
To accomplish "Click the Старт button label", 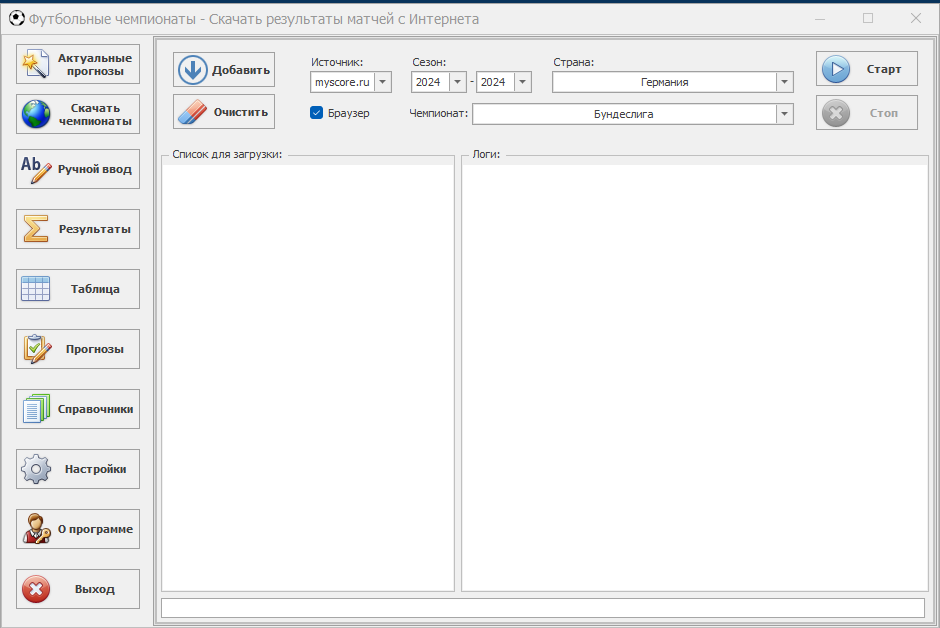I will click(x=884, y=69).
